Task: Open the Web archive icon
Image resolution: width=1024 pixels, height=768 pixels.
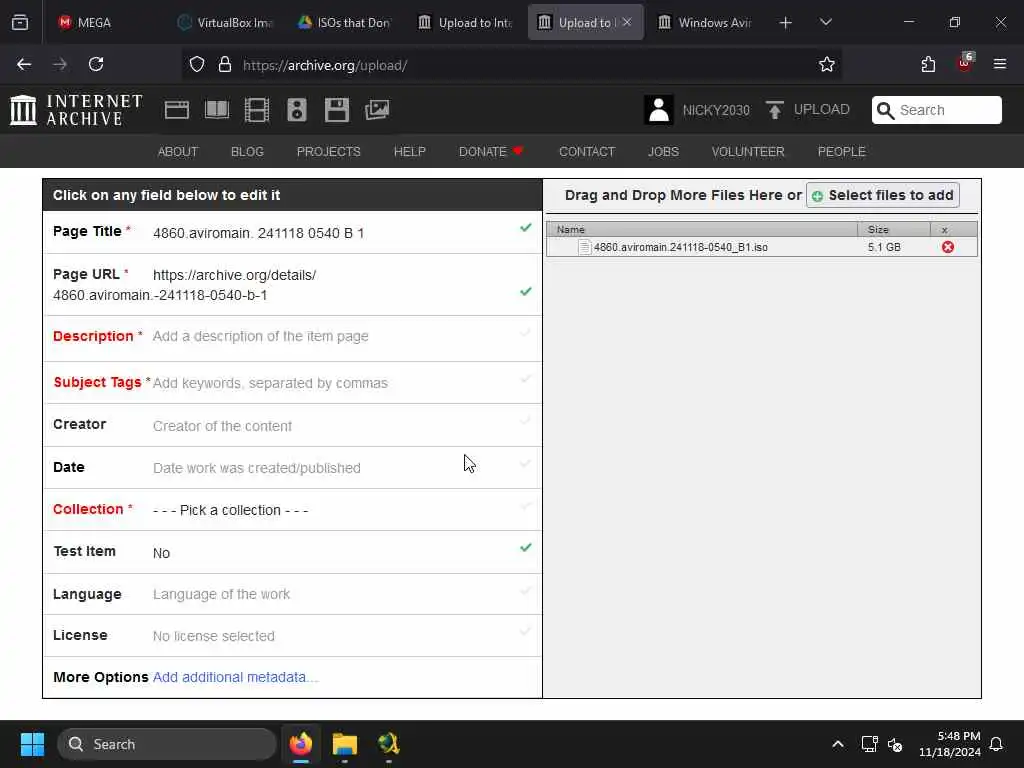Action: (x=176, y=110)
